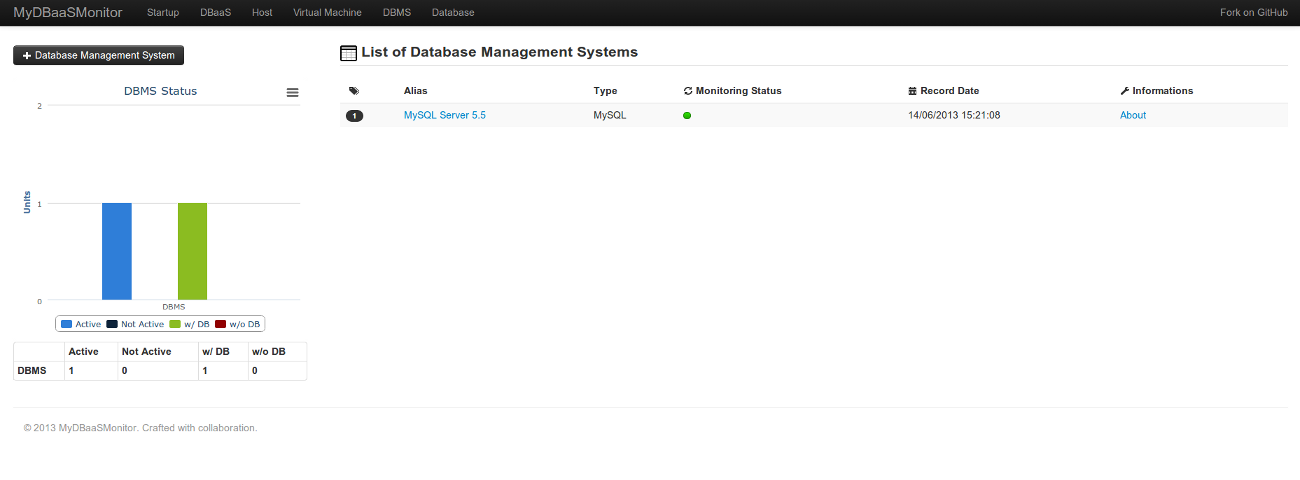Screen dimensions: 1300x480
Task: Open the MySQL Server 5.5 link
Action: (445, 116)
